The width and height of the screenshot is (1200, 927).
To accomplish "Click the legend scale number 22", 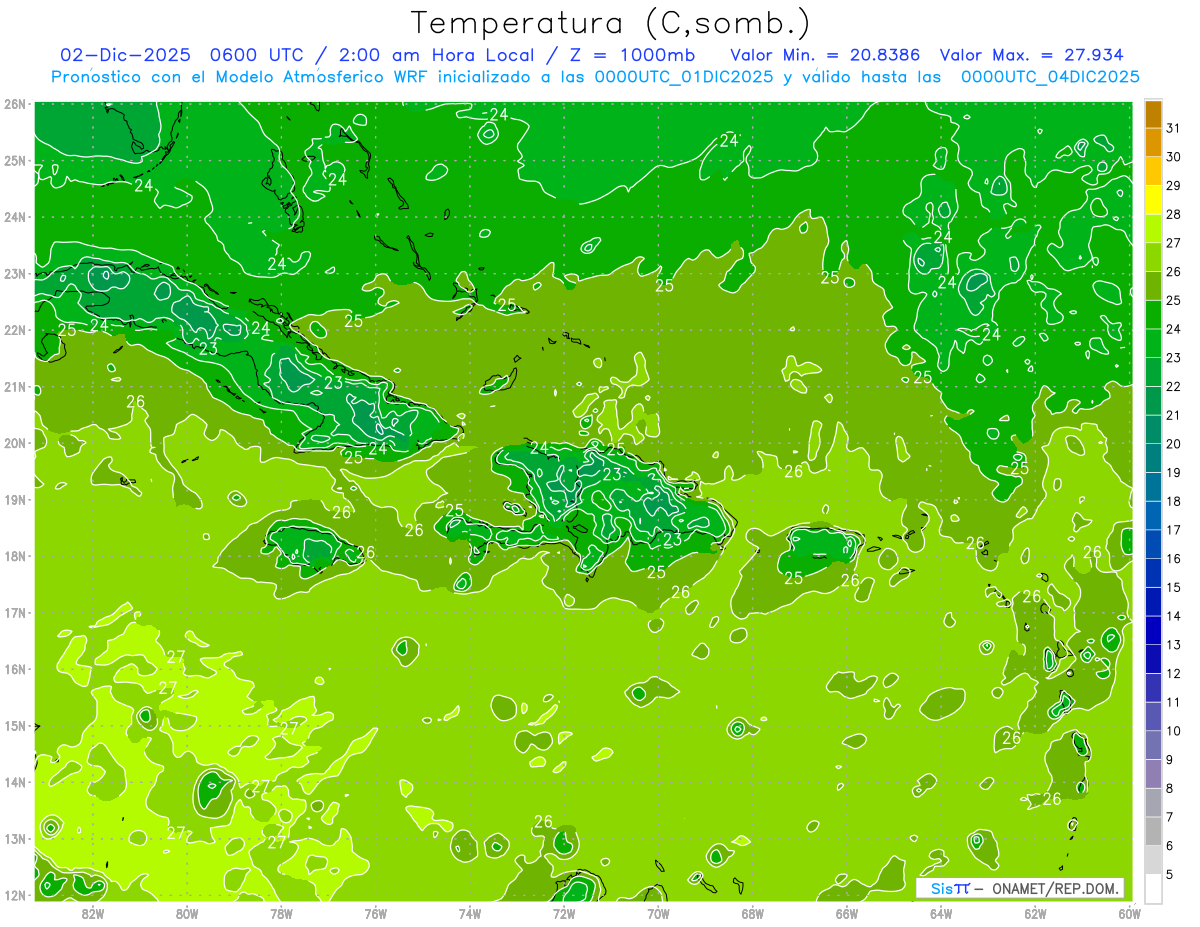I will [x=1173, y=386].
